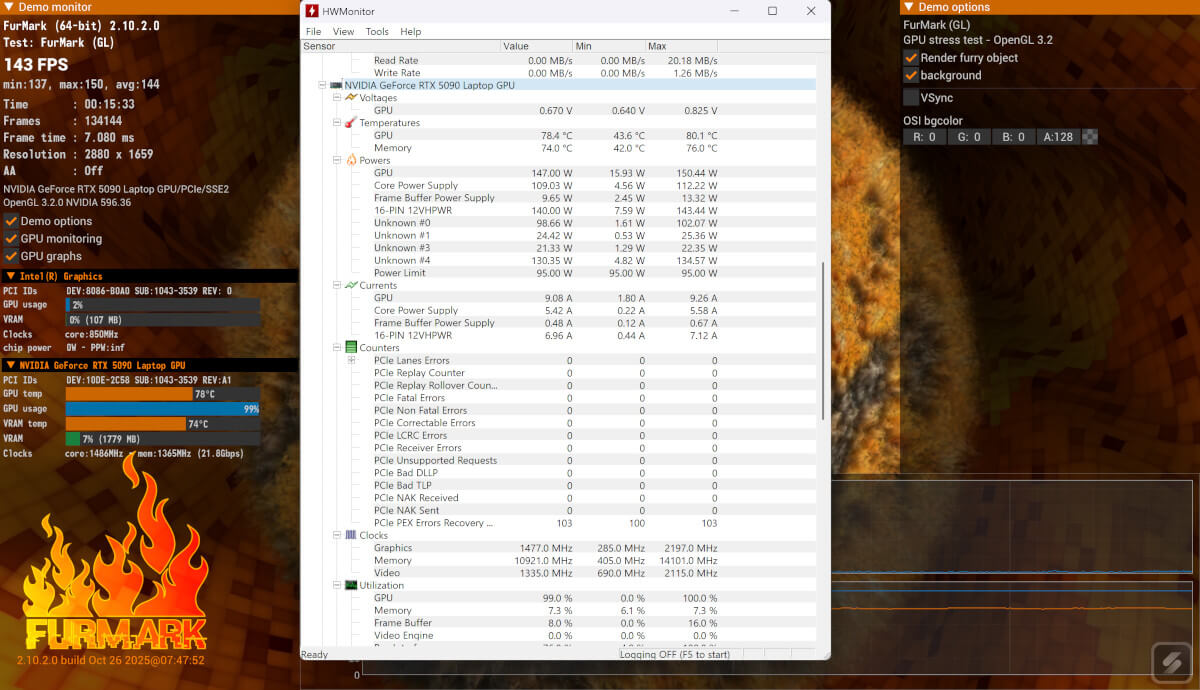Toggle the GPU monitoring checkbox
Screen dimensions: 1200x690
[x=11, y=239]
